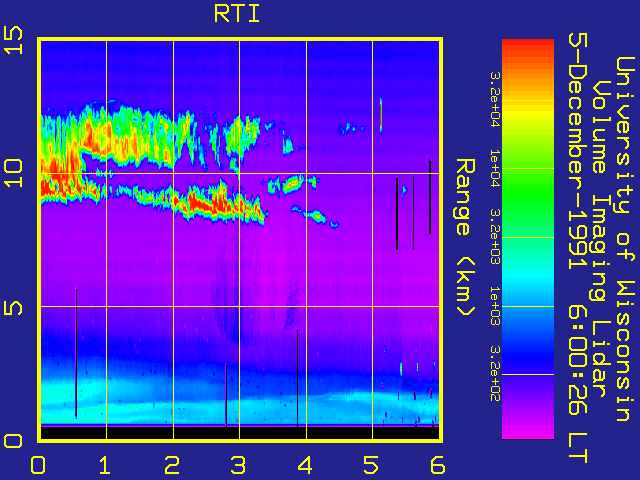Select the y-axis label 5
The width and height of the screenshot is (640, 480).
13,307
